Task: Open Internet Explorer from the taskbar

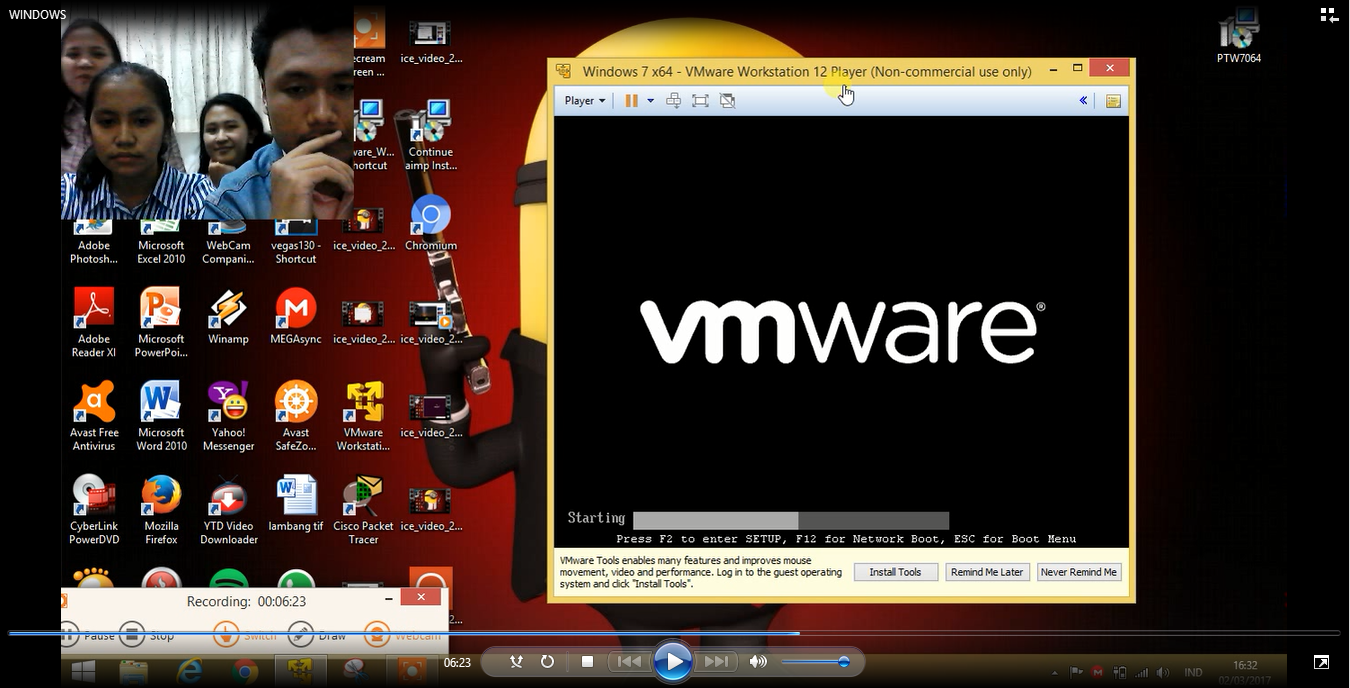Action: pyautogui.click(x=190, y=669)
